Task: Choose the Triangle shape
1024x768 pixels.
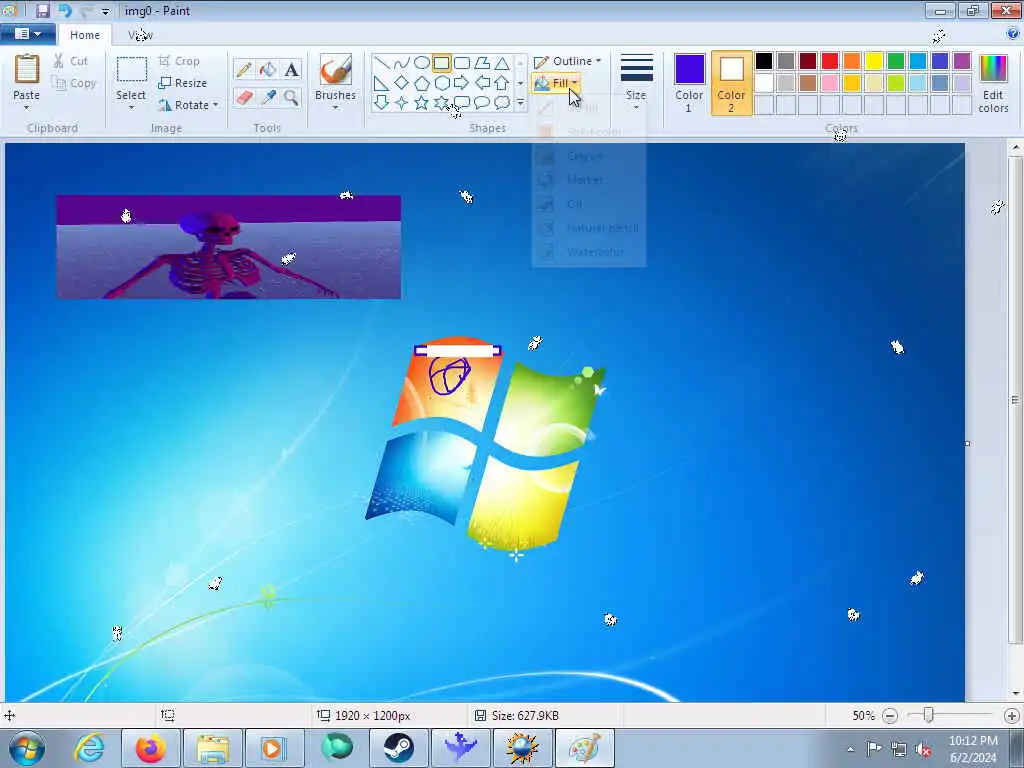Action: click(x=502, y=63)
